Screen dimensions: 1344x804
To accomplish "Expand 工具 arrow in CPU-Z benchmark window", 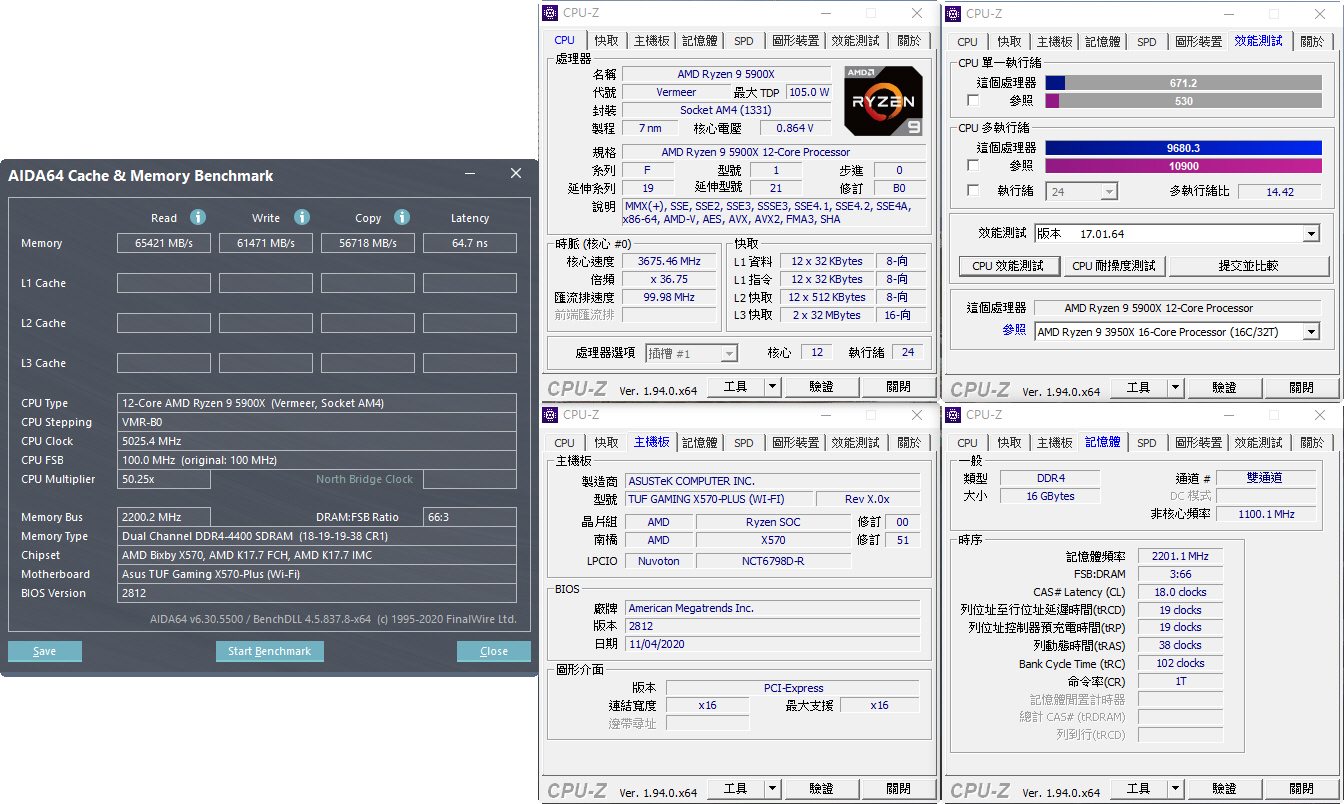I will (x=1175, y=388).
